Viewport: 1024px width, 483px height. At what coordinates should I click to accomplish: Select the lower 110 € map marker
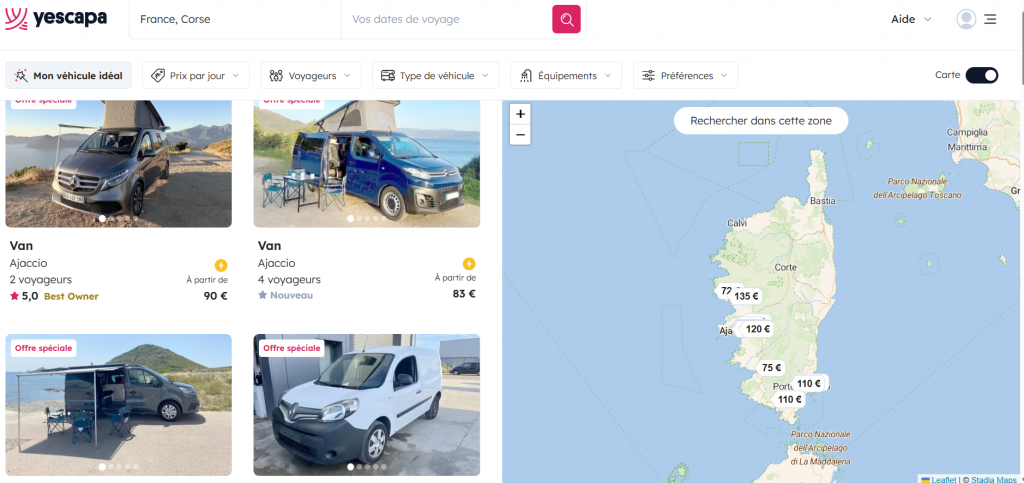[790, 399]
